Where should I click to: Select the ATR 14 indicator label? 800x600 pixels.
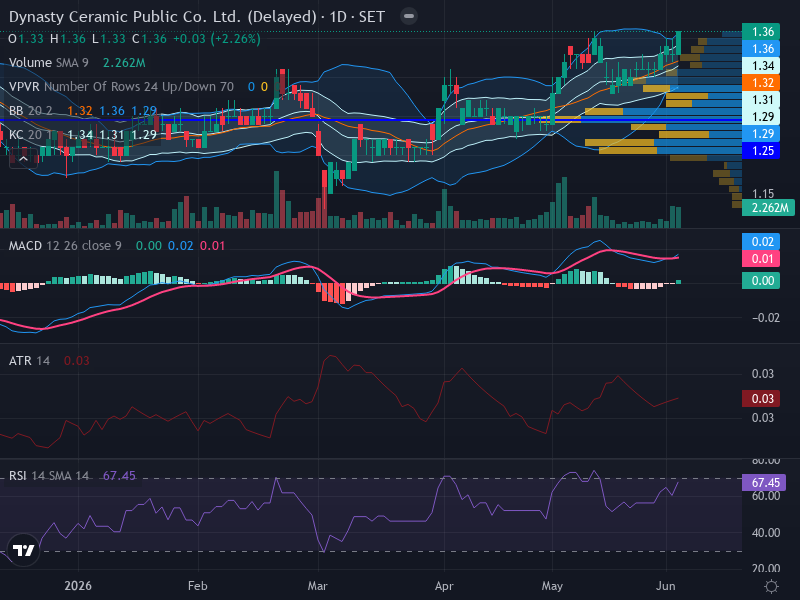[29, 361]
